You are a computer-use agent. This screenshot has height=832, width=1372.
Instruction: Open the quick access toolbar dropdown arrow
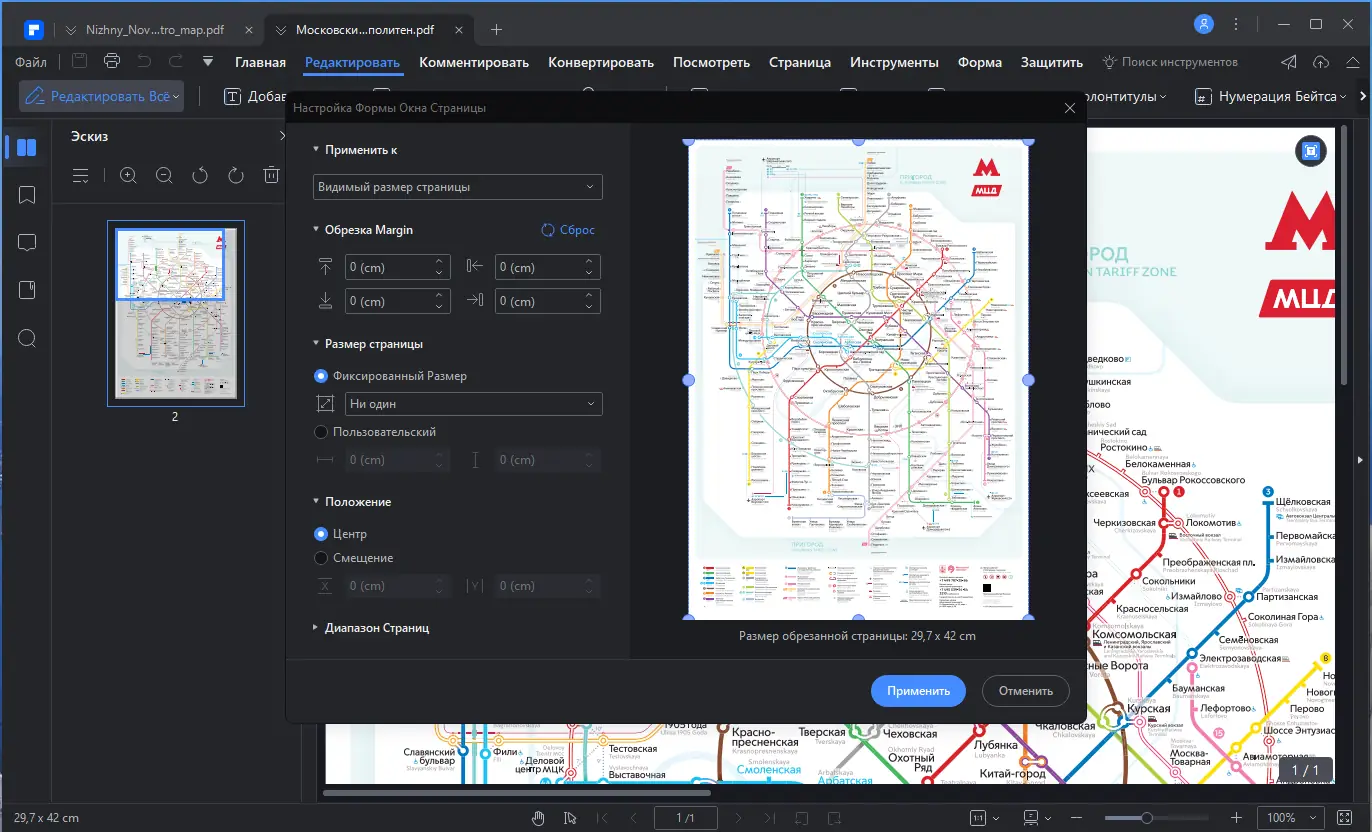point(208,61)
